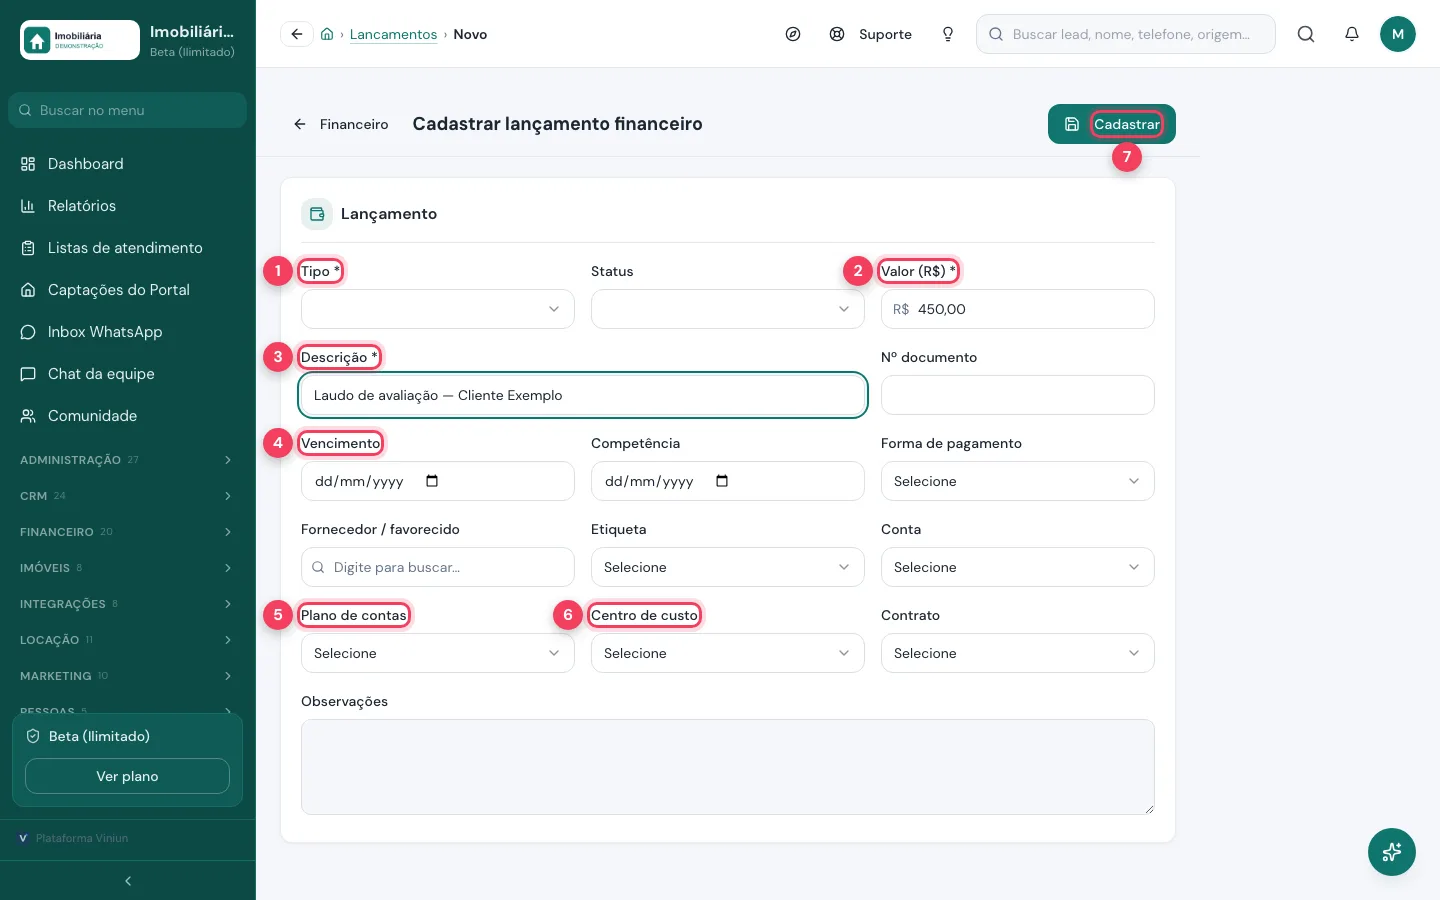Open the sparkle assistant floating button

click(x=1392, y=852)
